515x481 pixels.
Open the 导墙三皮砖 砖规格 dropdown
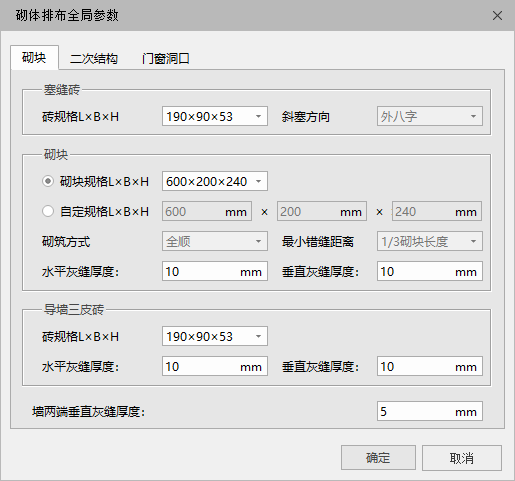click(x=215, y=336)
